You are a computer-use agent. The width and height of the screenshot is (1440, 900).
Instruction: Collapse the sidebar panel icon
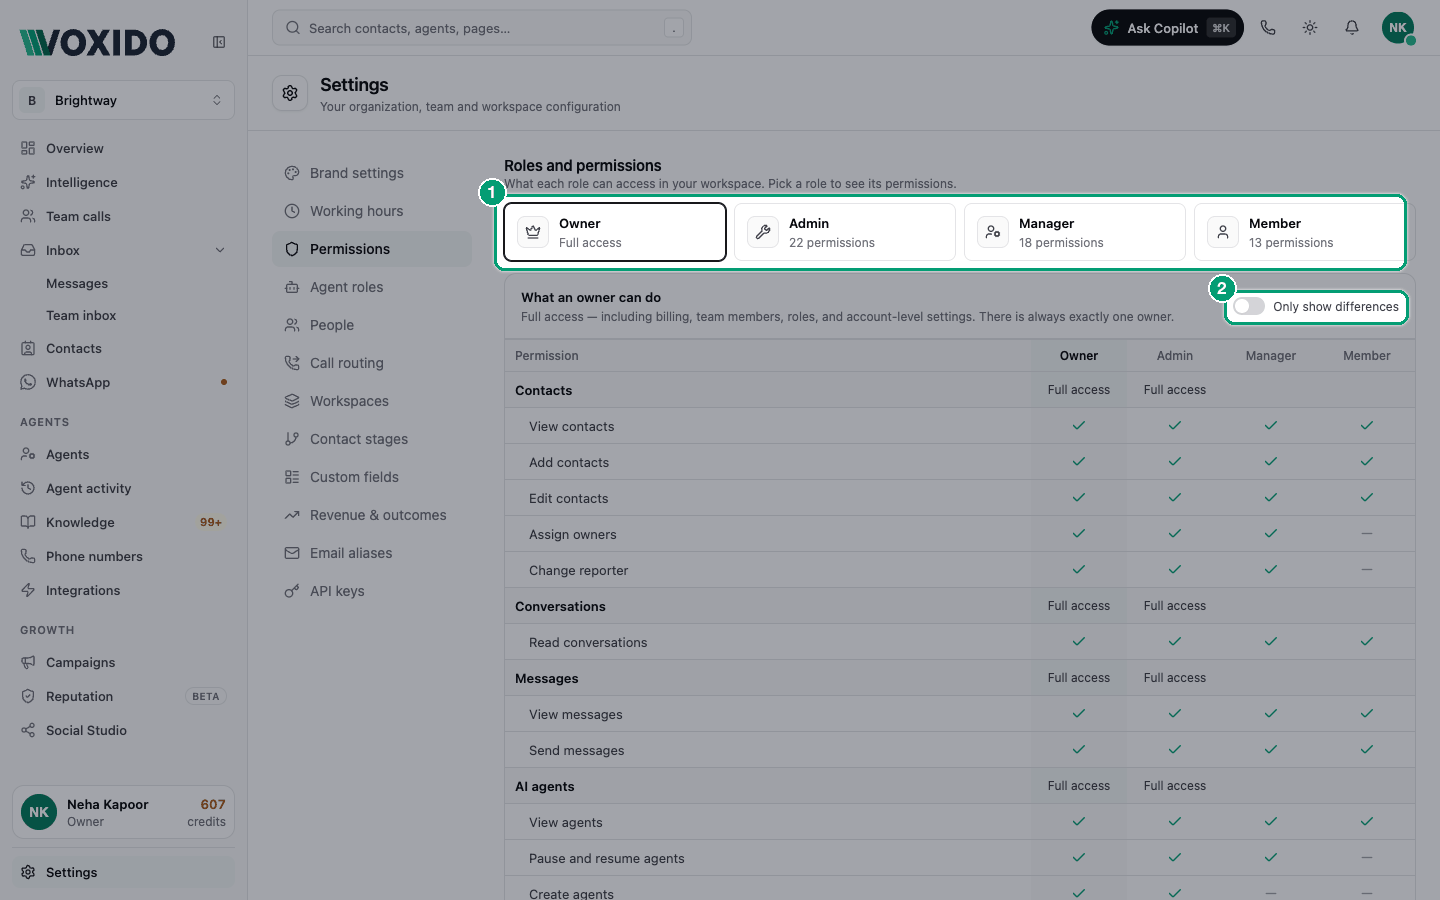(219, 42)
